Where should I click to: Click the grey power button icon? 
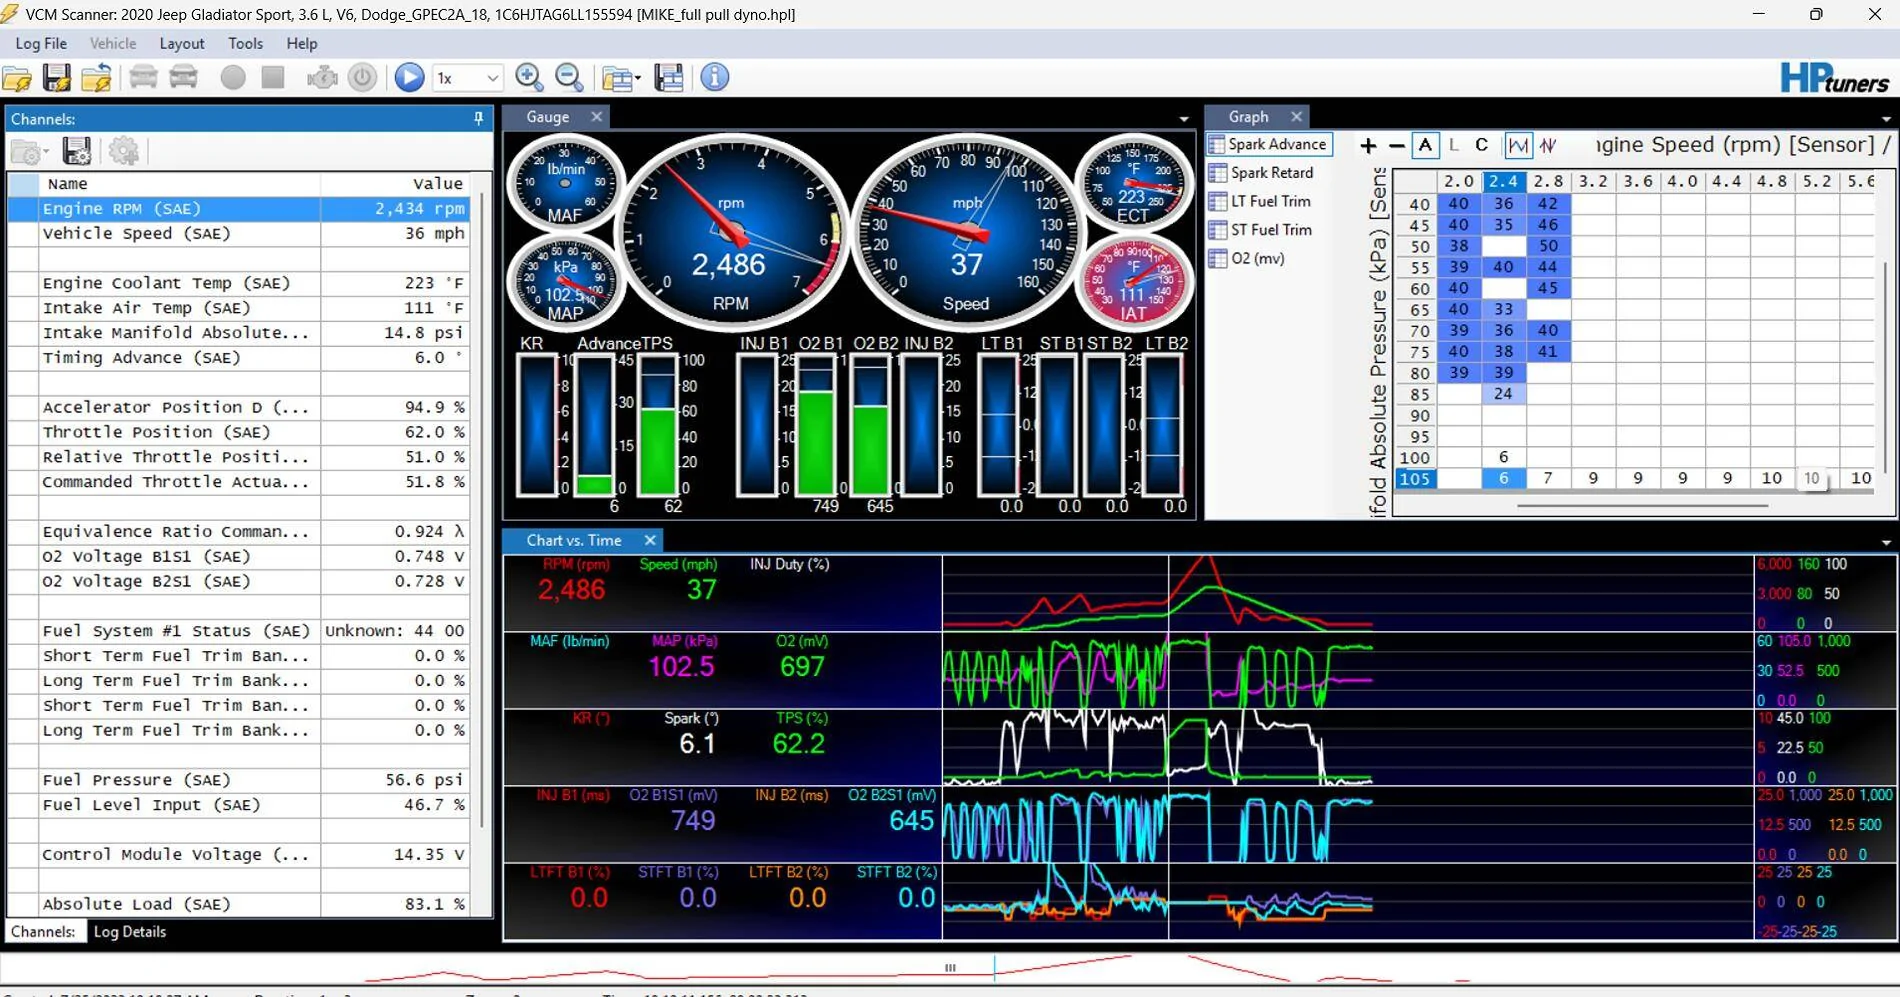point(362,77)
